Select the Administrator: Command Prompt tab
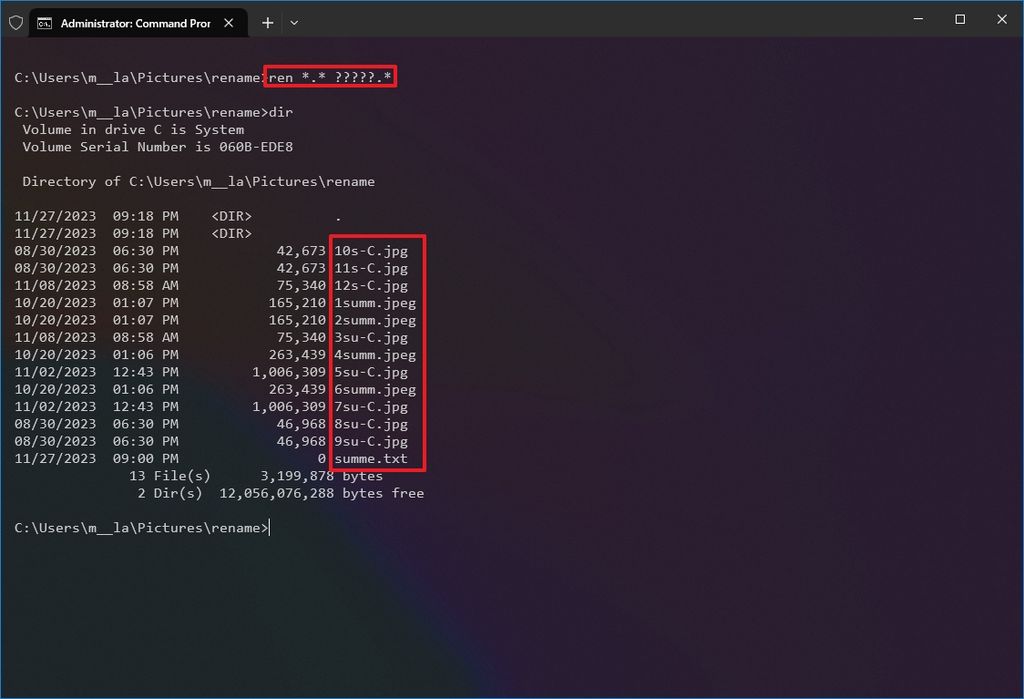 (x=135, y=22)
